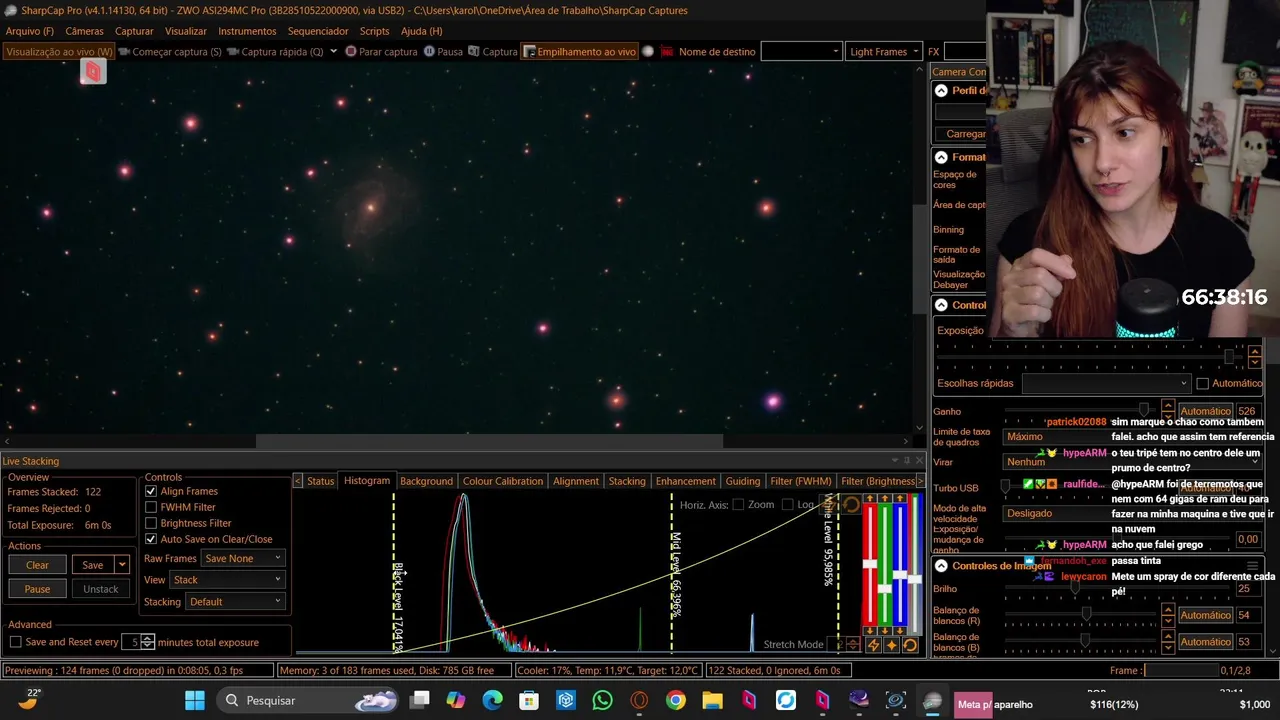Open the Scripts menu
This screenshot has height=720, width=1280.
click(x=375, y=31)
